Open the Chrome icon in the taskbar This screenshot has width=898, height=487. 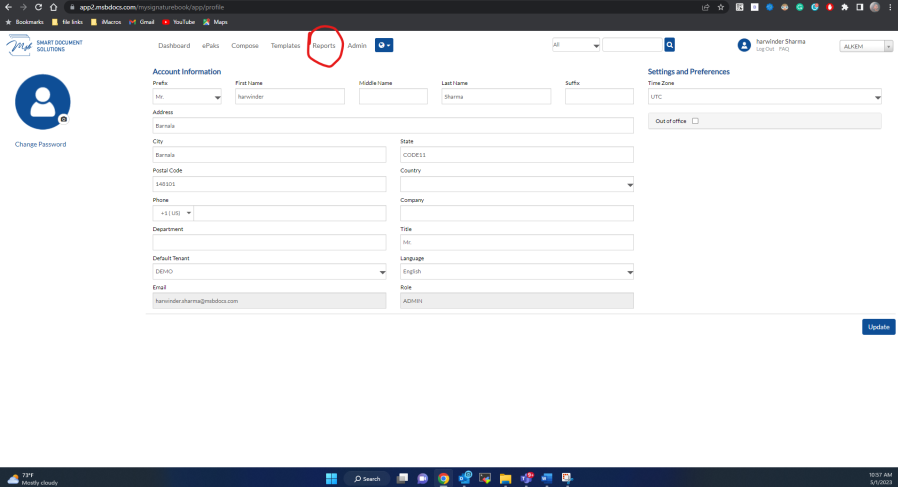click(443, 478)
